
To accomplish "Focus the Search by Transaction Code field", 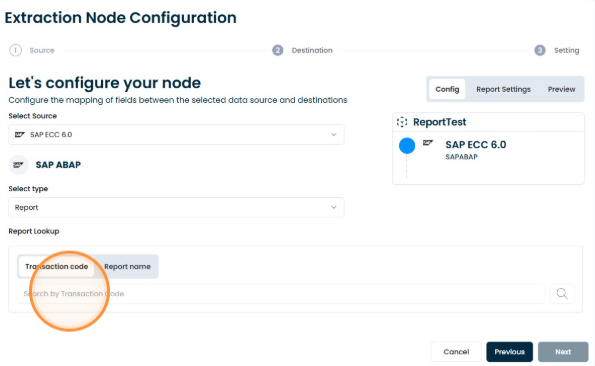I will 281,294.
